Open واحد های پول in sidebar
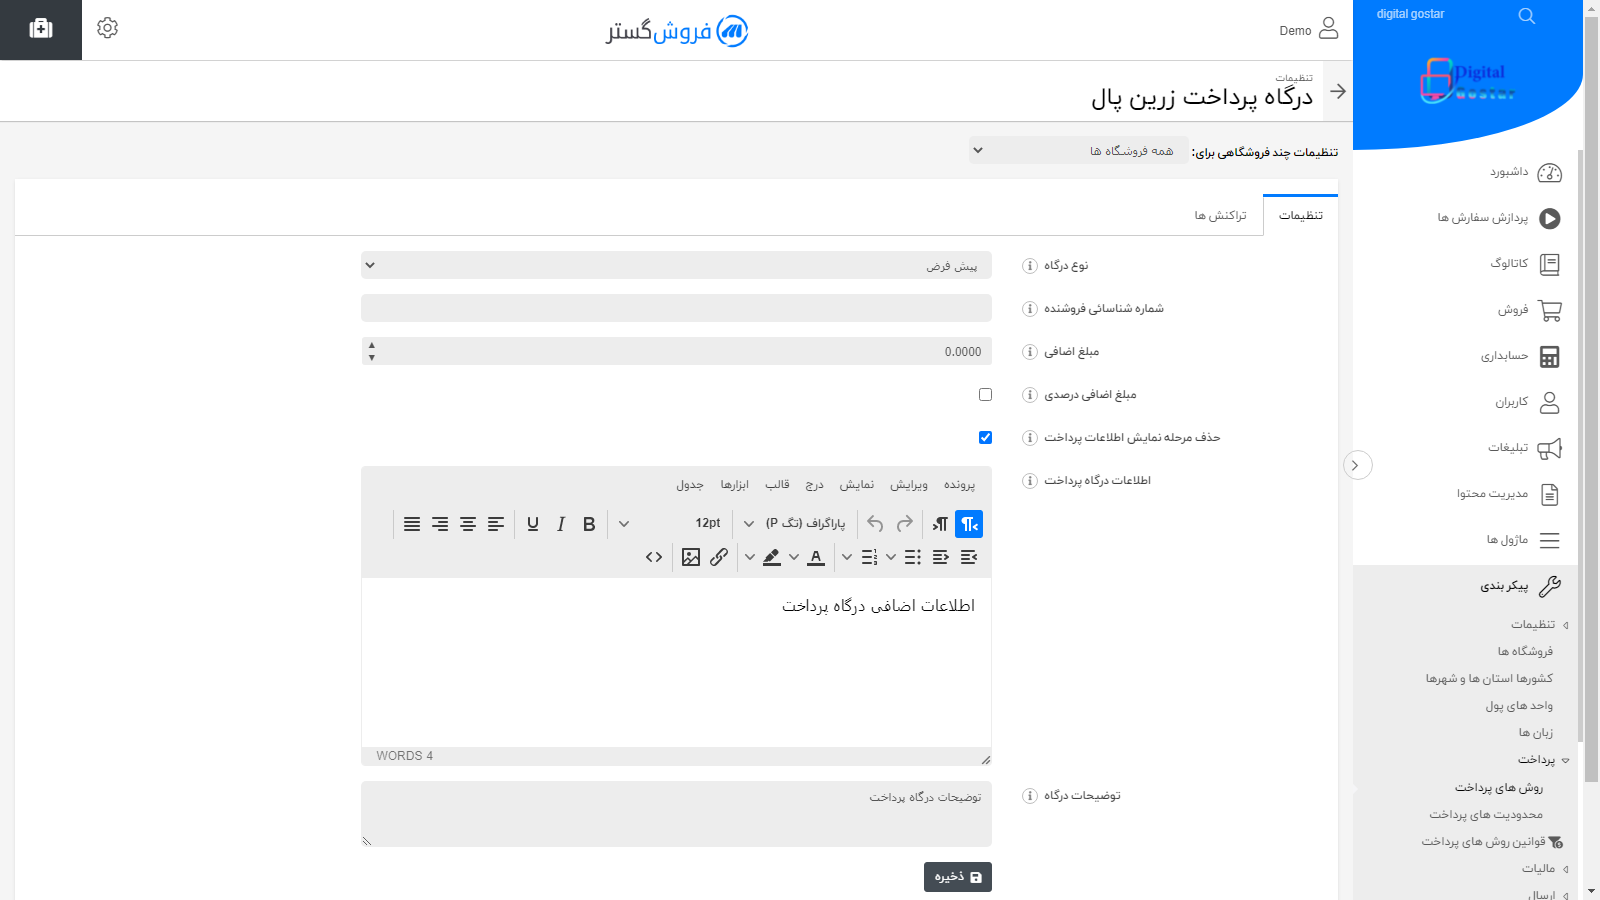The image size is (1600, 900). coord(1519,706)
